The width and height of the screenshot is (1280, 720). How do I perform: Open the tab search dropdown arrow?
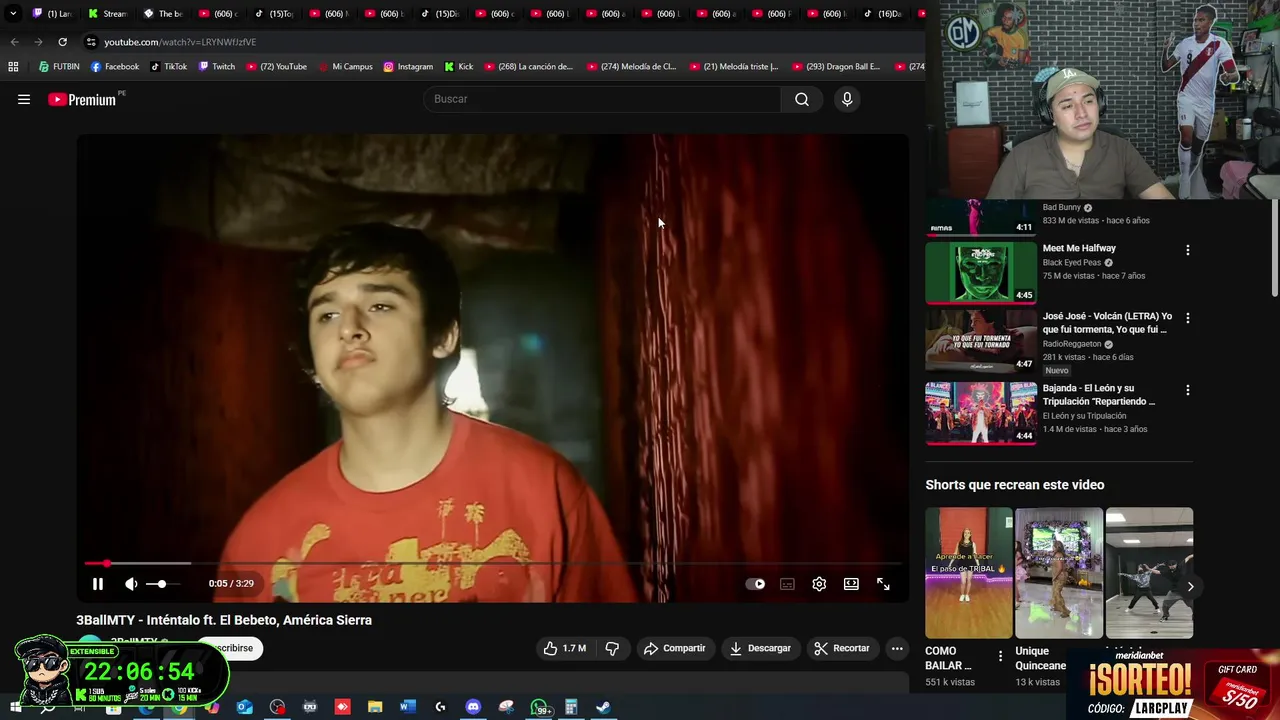13,14
